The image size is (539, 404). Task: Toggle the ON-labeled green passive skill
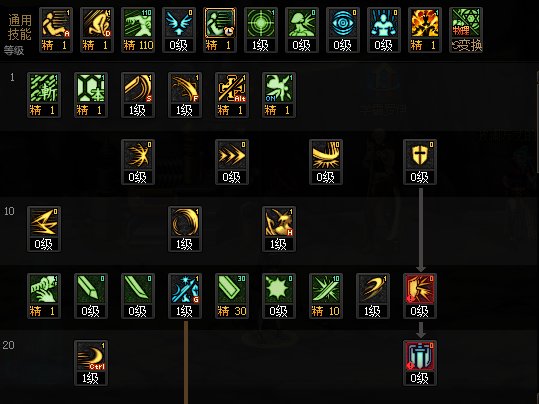tap(279, 95)
